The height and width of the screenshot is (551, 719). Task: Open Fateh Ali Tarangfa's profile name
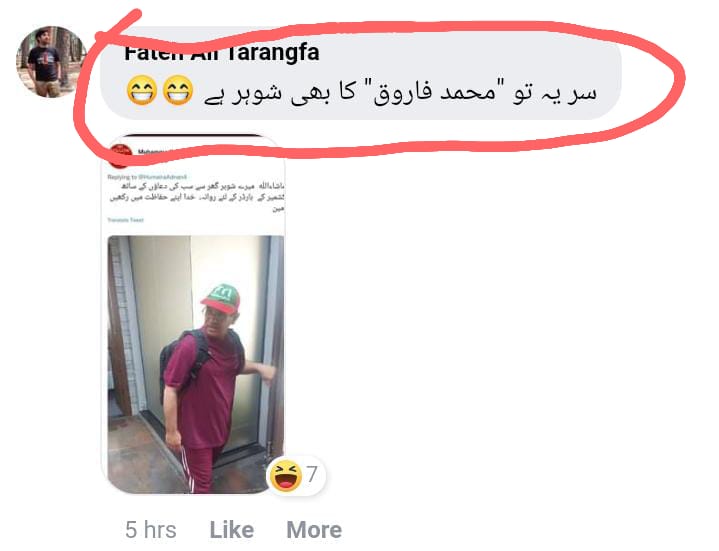[x=222, y=52]
